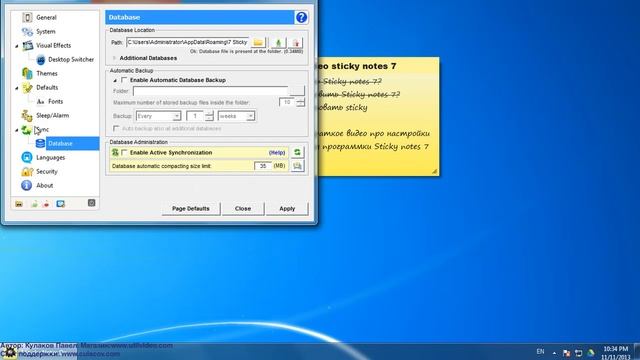Select Defaults in the settings tree
This screenshot has height=360, width=640.
[x=47, y=87]
